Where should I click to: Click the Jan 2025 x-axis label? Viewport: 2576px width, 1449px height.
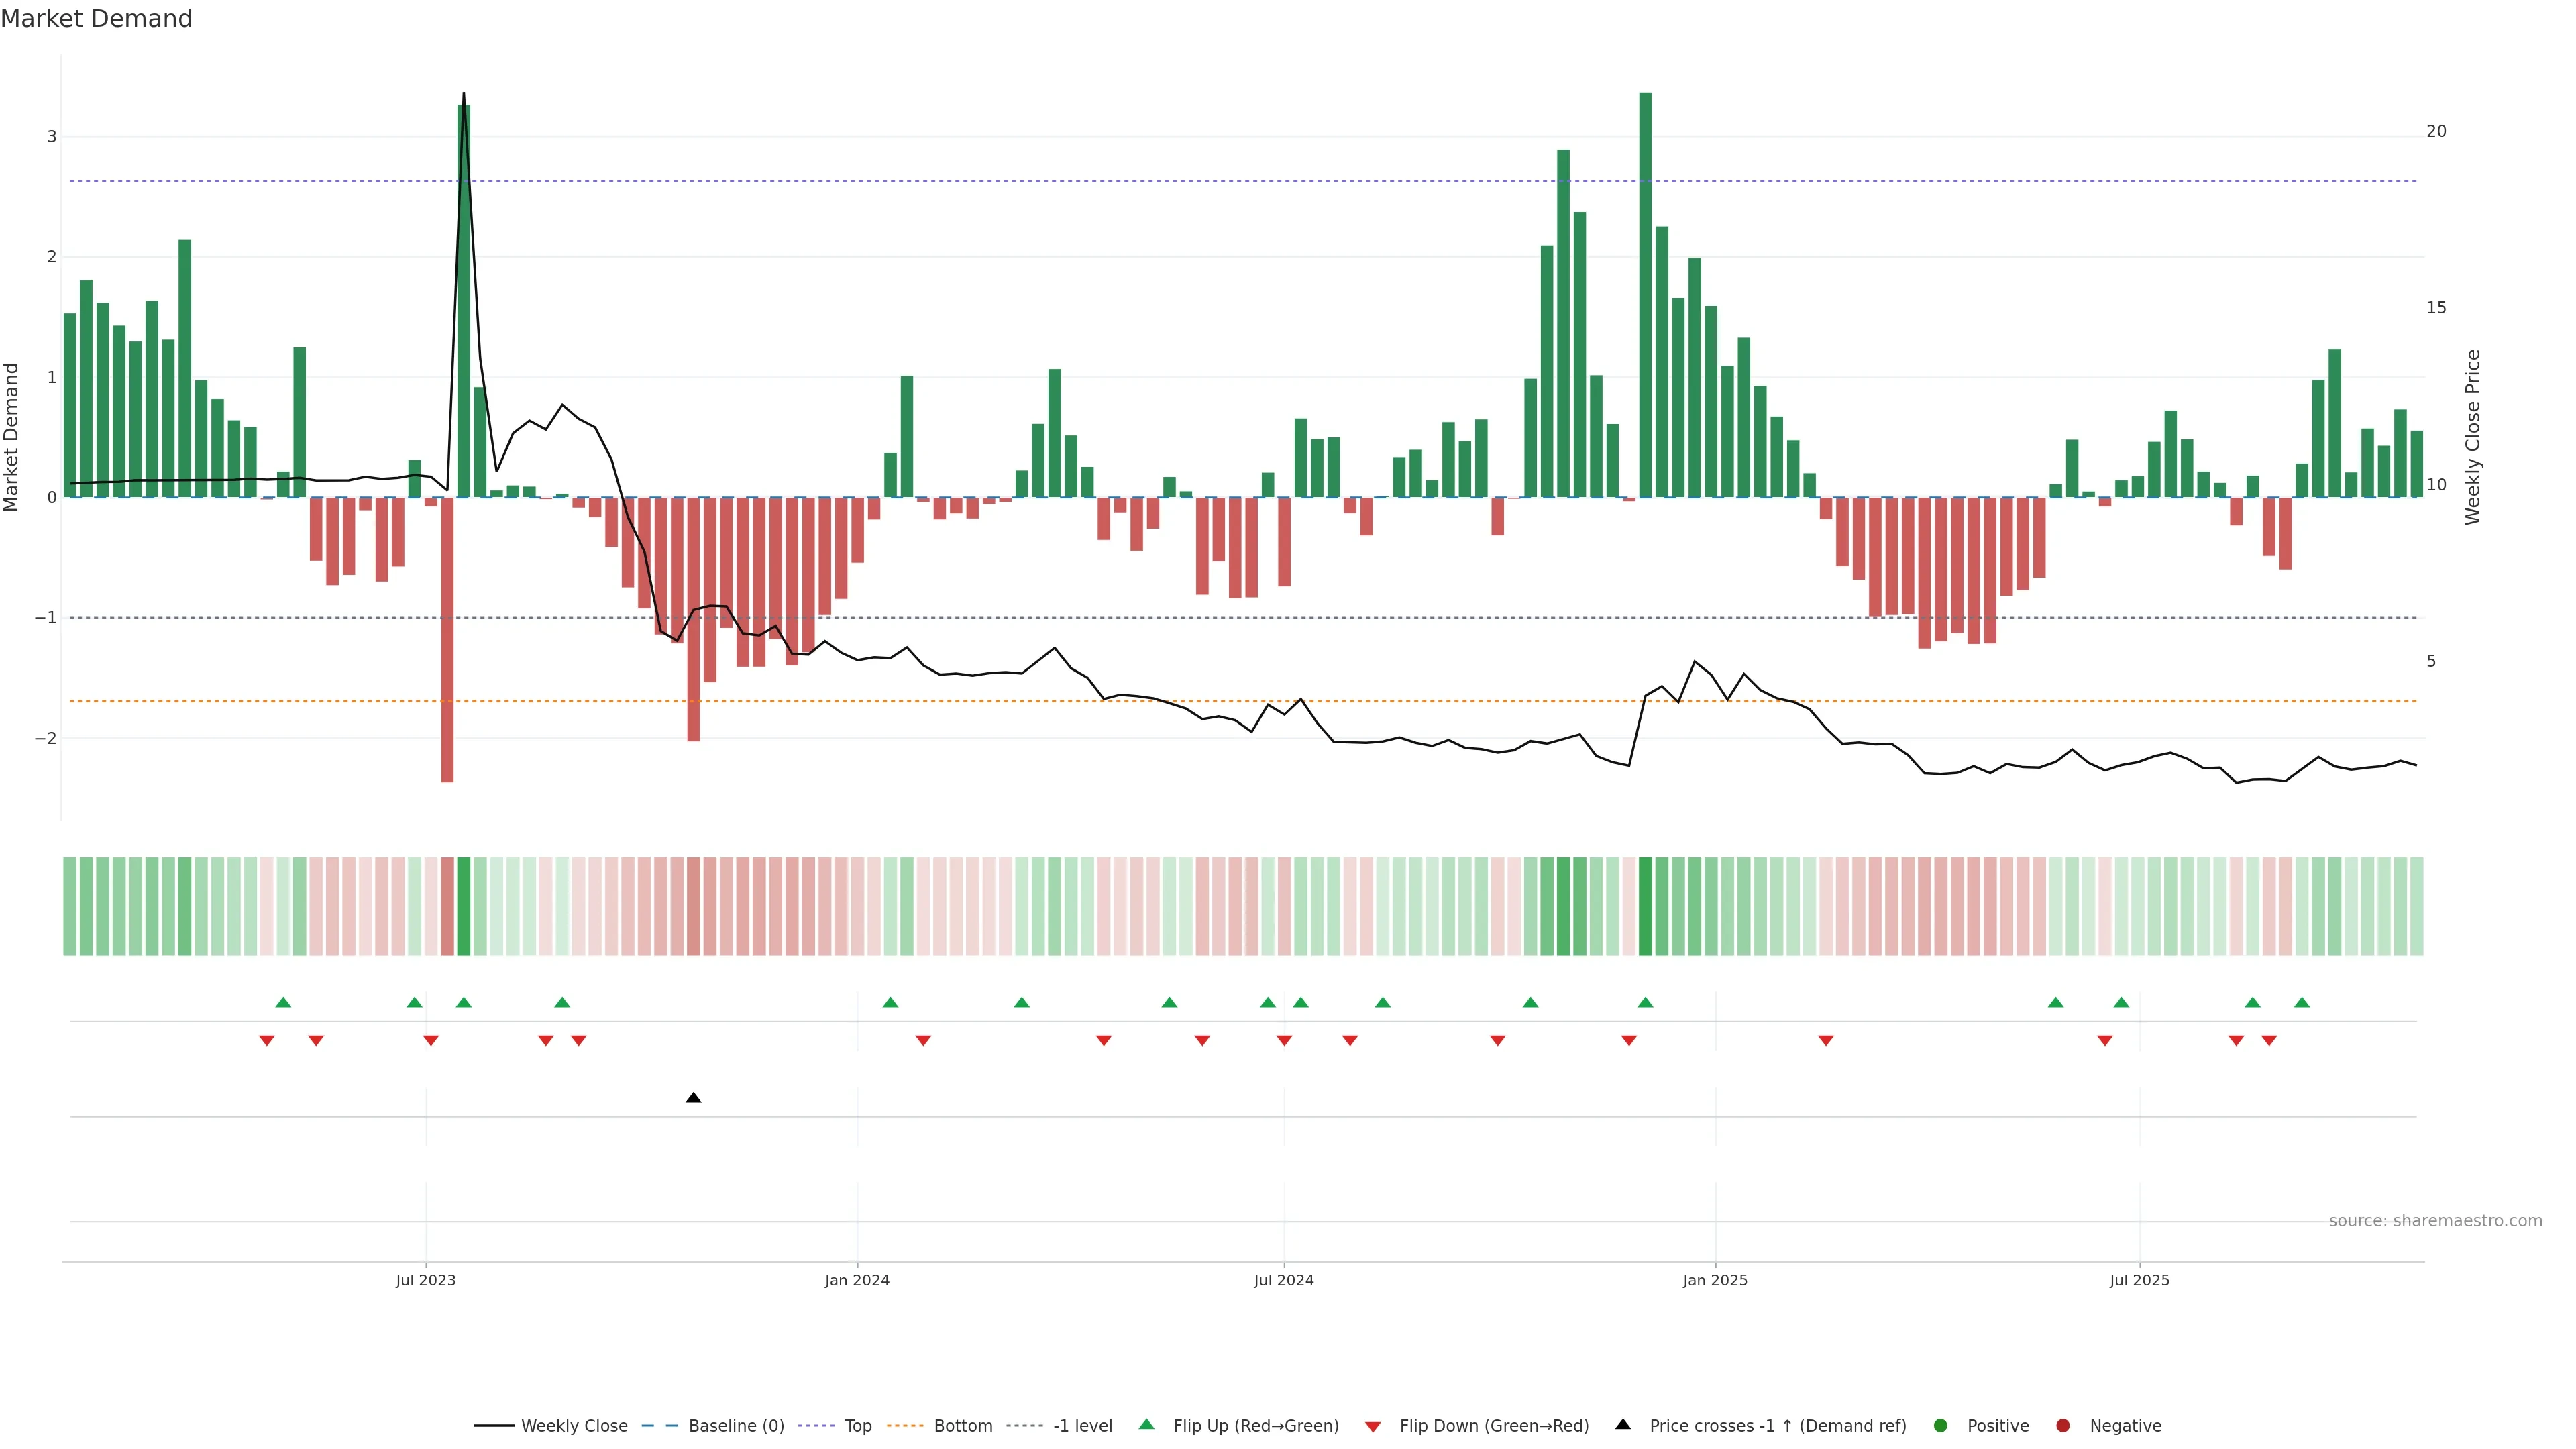(x=1715, y=1280)
